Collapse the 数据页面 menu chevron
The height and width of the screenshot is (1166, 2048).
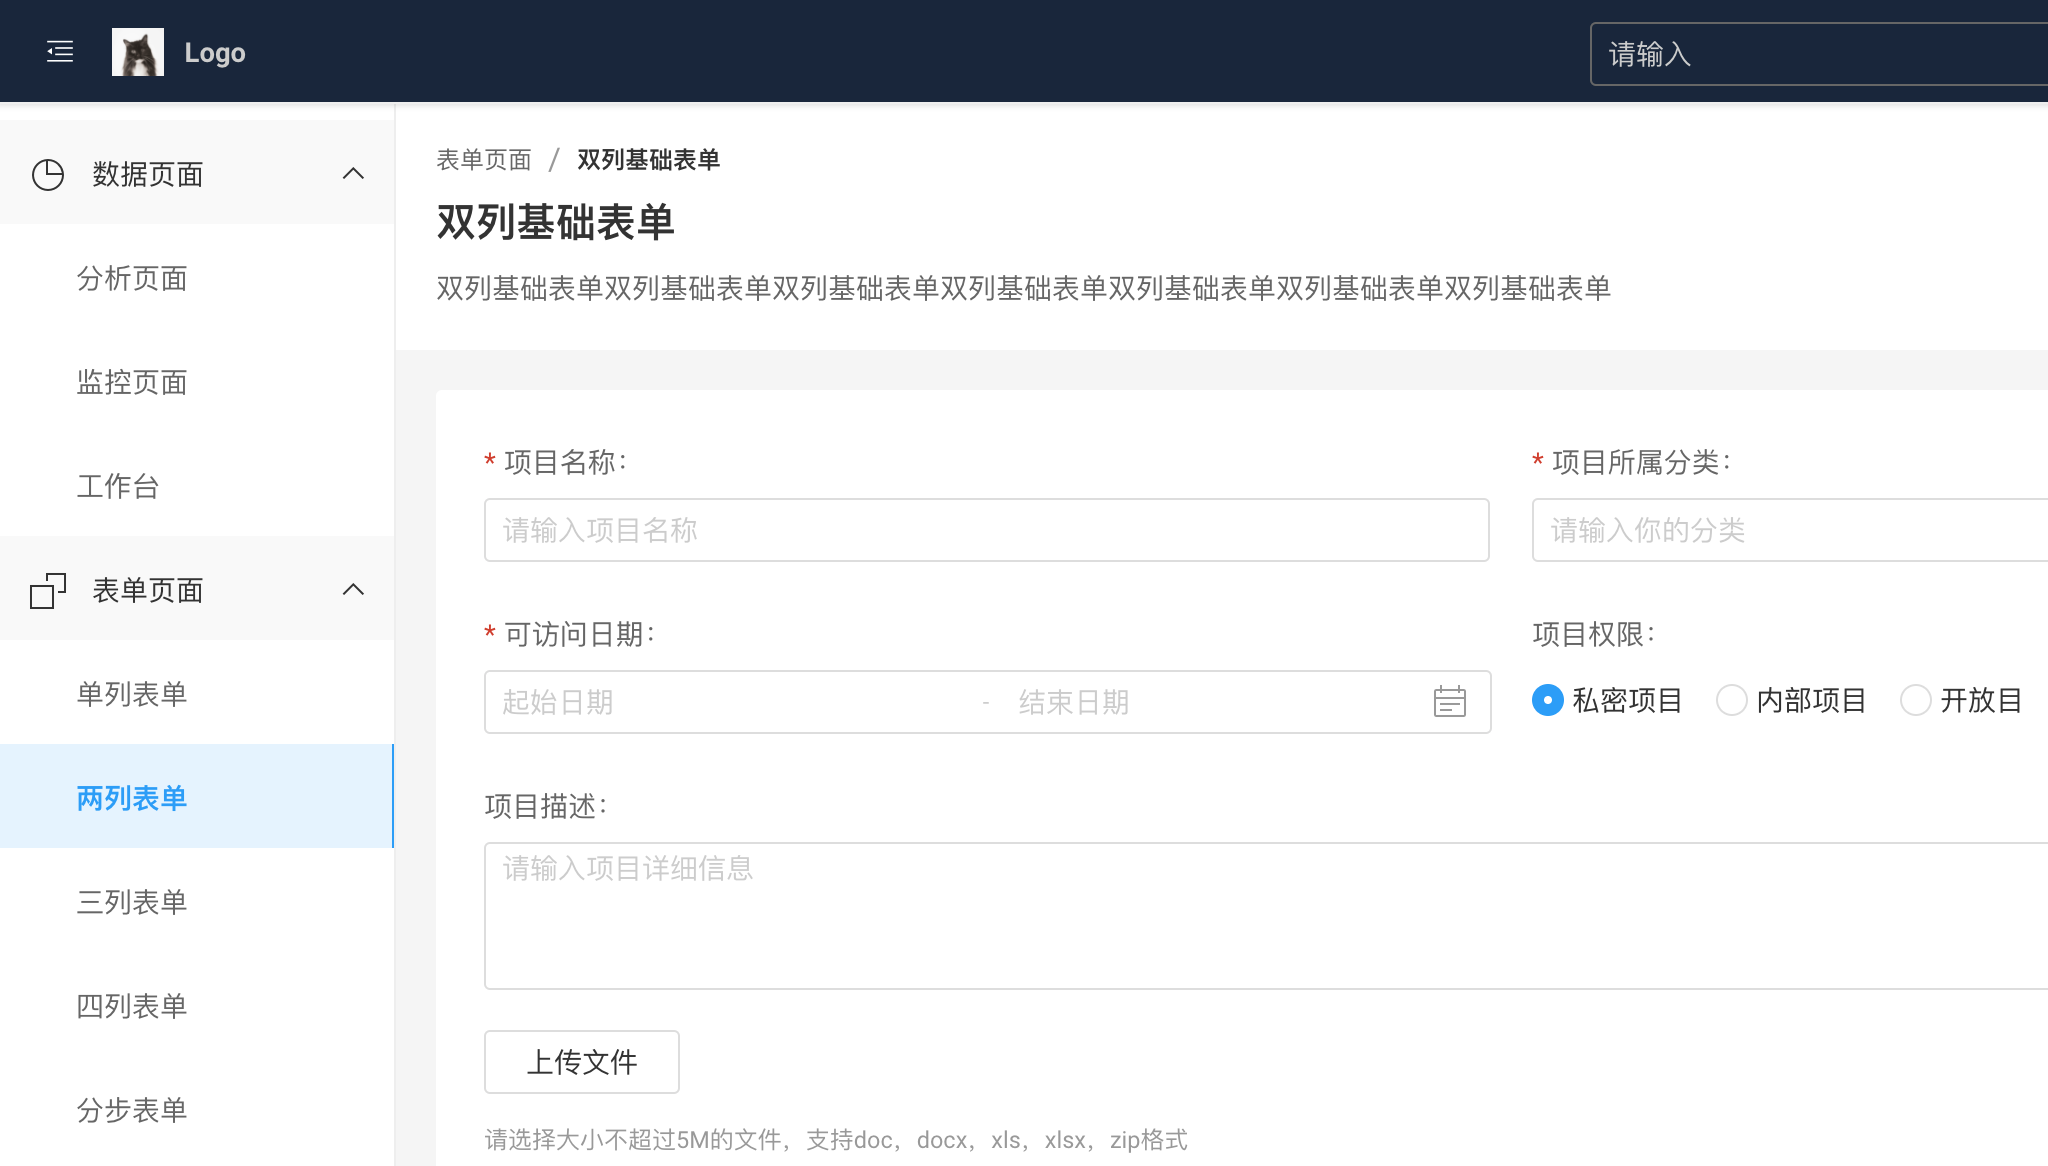(353, 174)
